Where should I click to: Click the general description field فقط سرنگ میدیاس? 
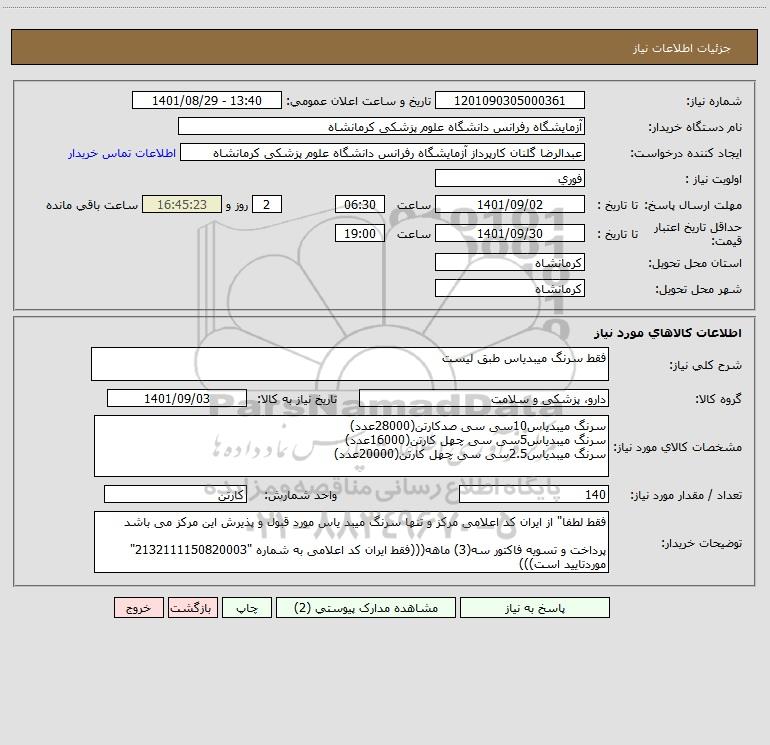click(x=350, y=364)
